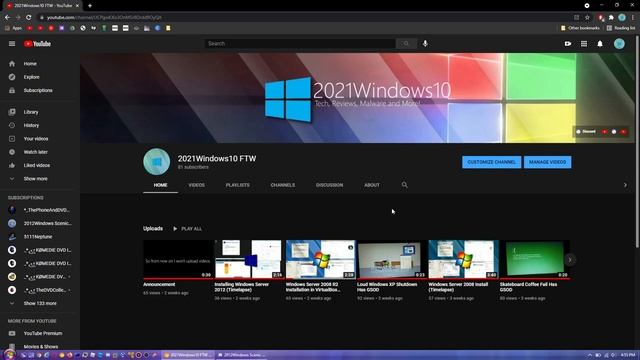Image resolution: width=640 pixels, height=360 pixels.
Task: Open Other bookmarks folder
Action: point(580,28)
